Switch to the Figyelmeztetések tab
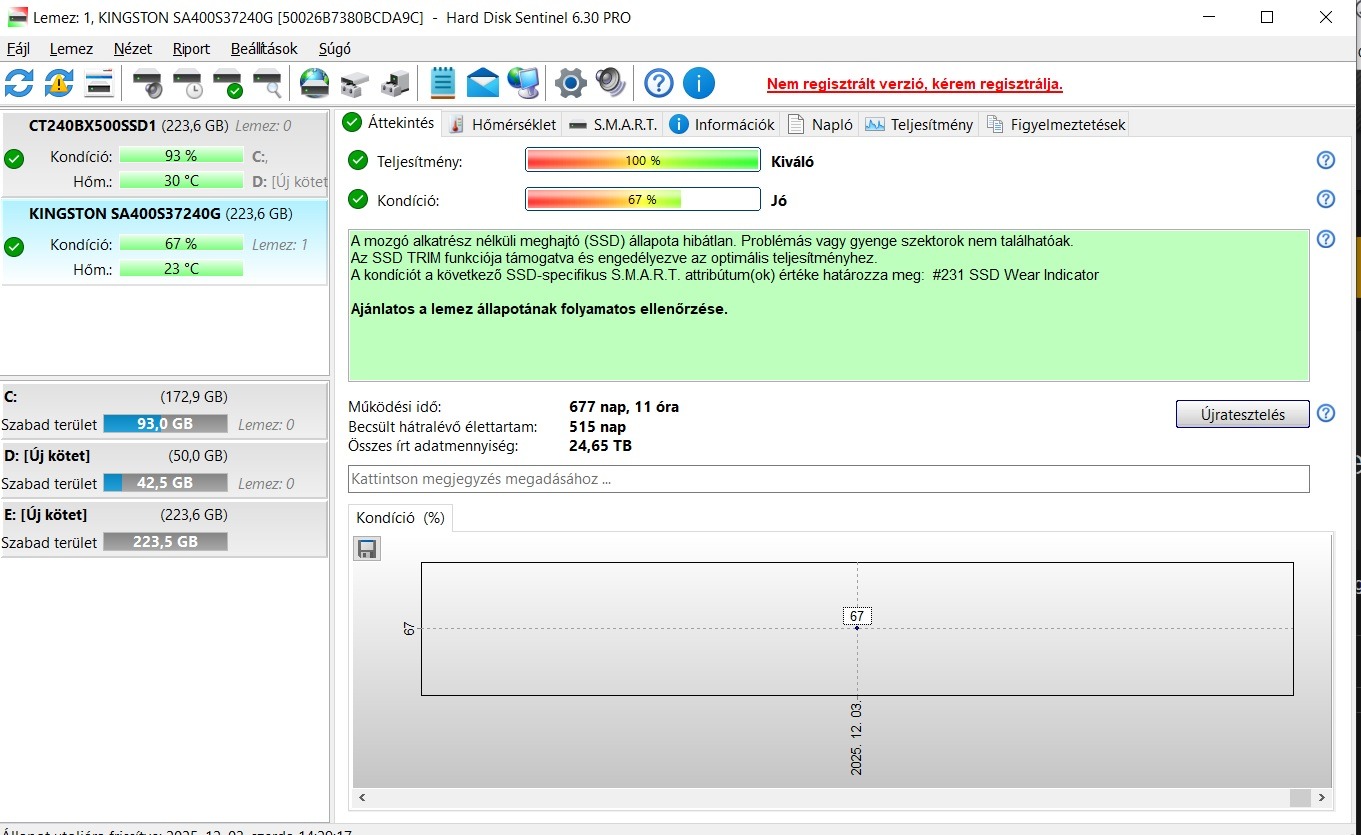The height and width of the screenshot is (835, 1361). 1055,124
